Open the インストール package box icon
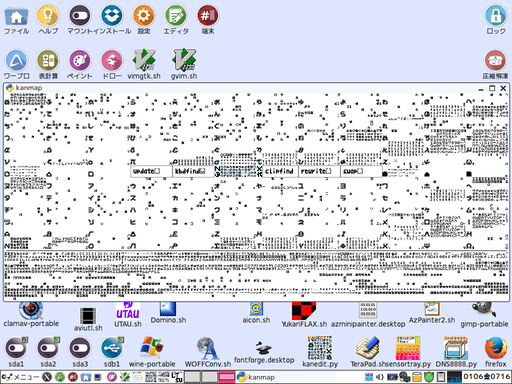The image size is (512, 384). coord(112,16)
